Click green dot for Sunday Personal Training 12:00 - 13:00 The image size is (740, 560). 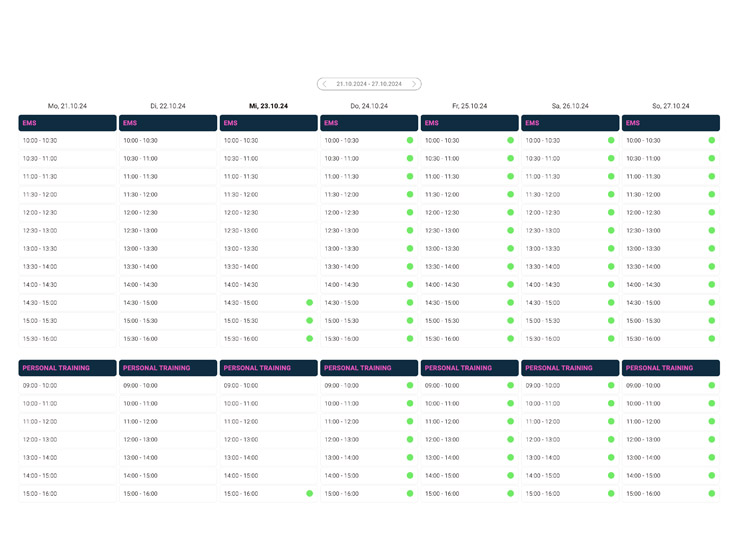coord(712,439)
